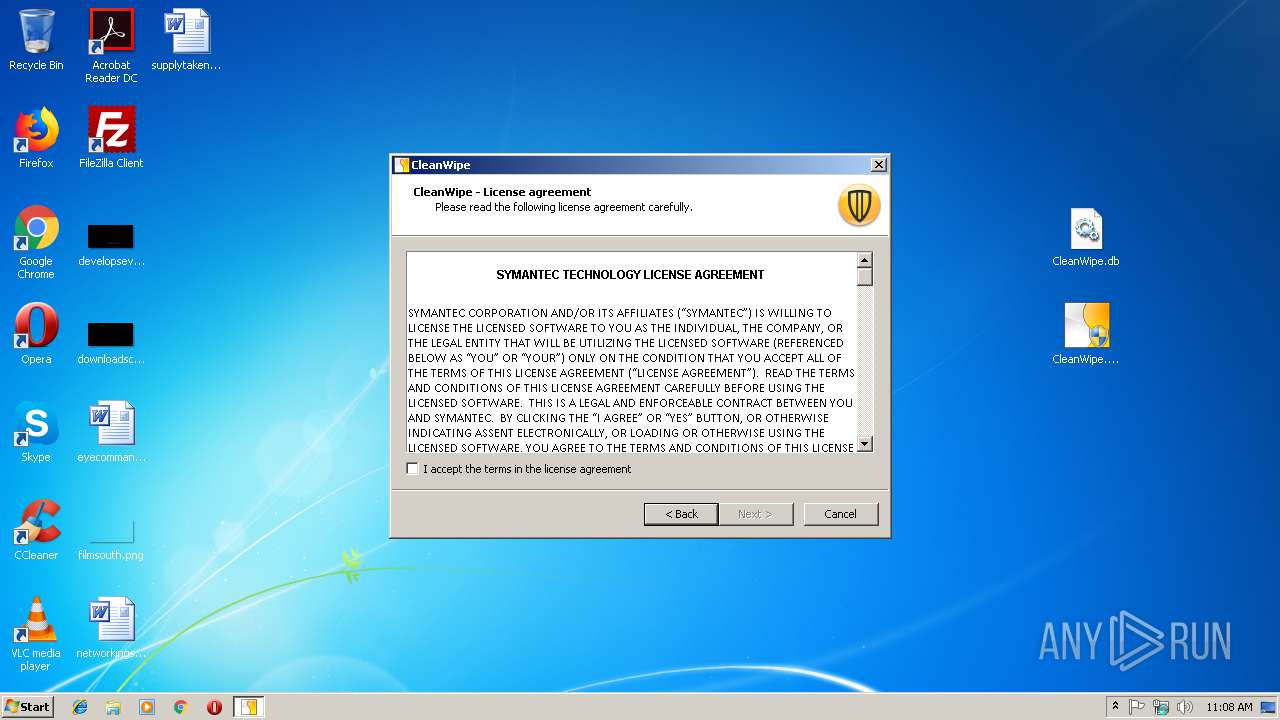Viewport: 1280px width, 720px height.
Task: Click the 'CleanWipe - License agreement' header text
Action: coord(502,192)
